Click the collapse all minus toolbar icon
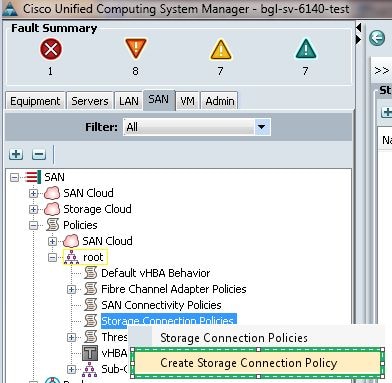Viewport: 392px width, 383px height. click(x=39, y=154)
